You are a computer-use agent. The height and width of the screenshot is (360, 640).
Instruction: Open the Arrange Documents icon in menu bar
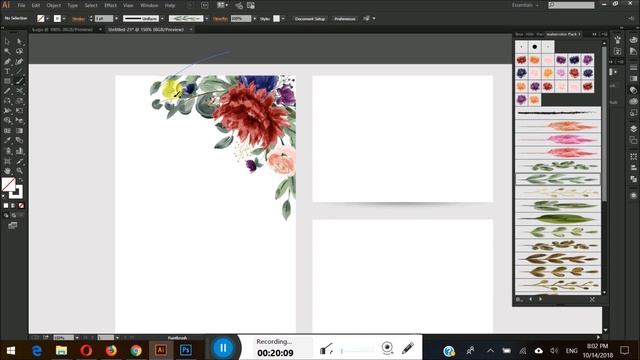coord(222,5)
